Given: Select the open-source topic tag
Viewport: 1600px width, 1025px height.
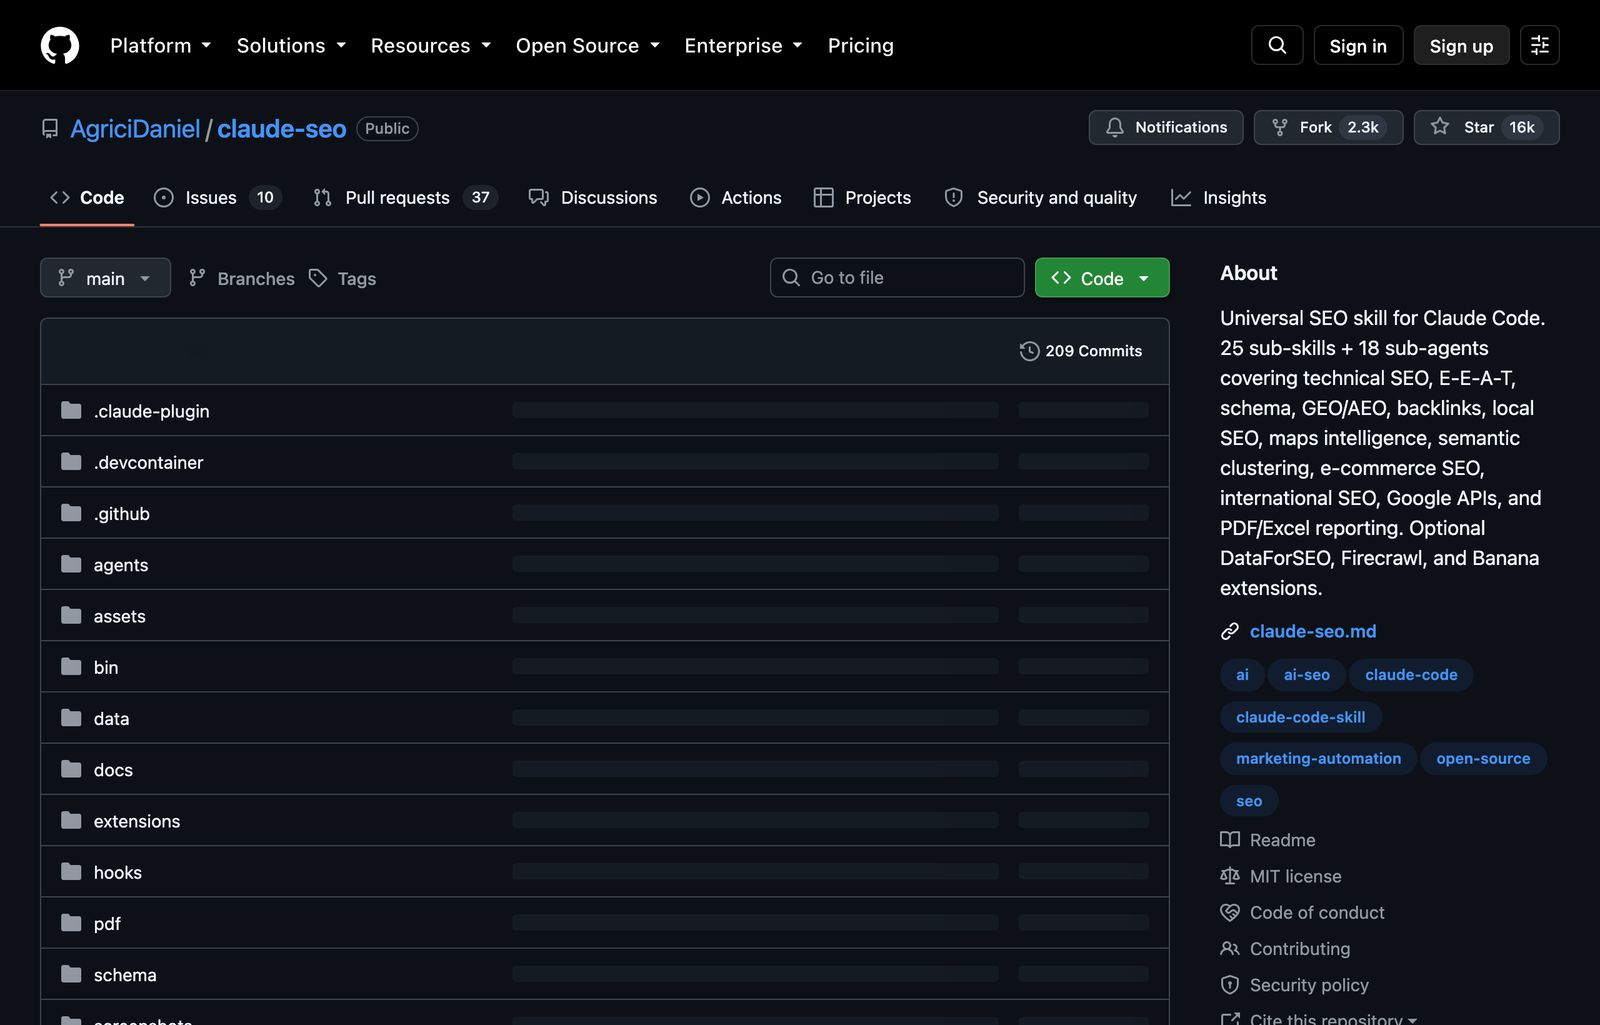Looking at the screenshot, I should point(1484,759).
